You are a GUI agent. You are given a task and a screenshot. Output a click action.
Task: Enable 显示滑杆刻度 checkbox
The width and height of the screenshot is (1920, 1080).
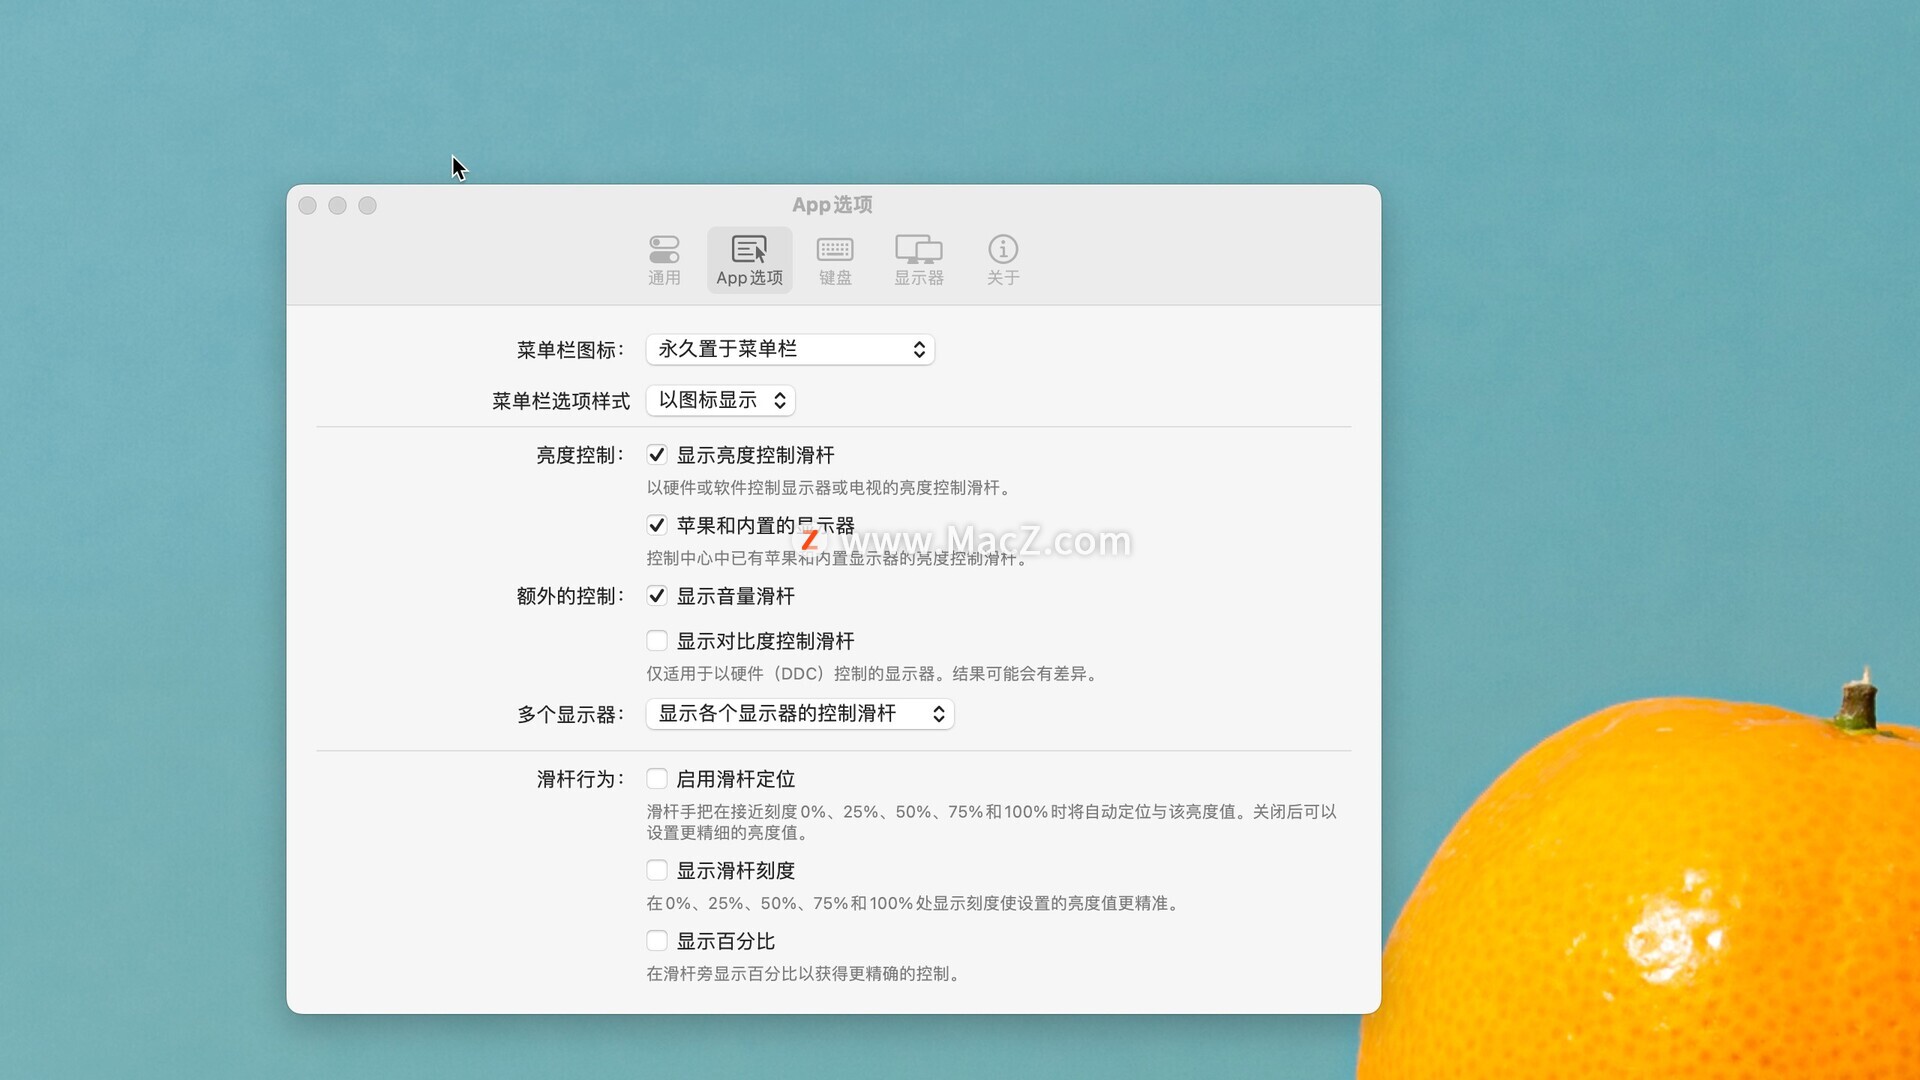[x=657, y=871]
